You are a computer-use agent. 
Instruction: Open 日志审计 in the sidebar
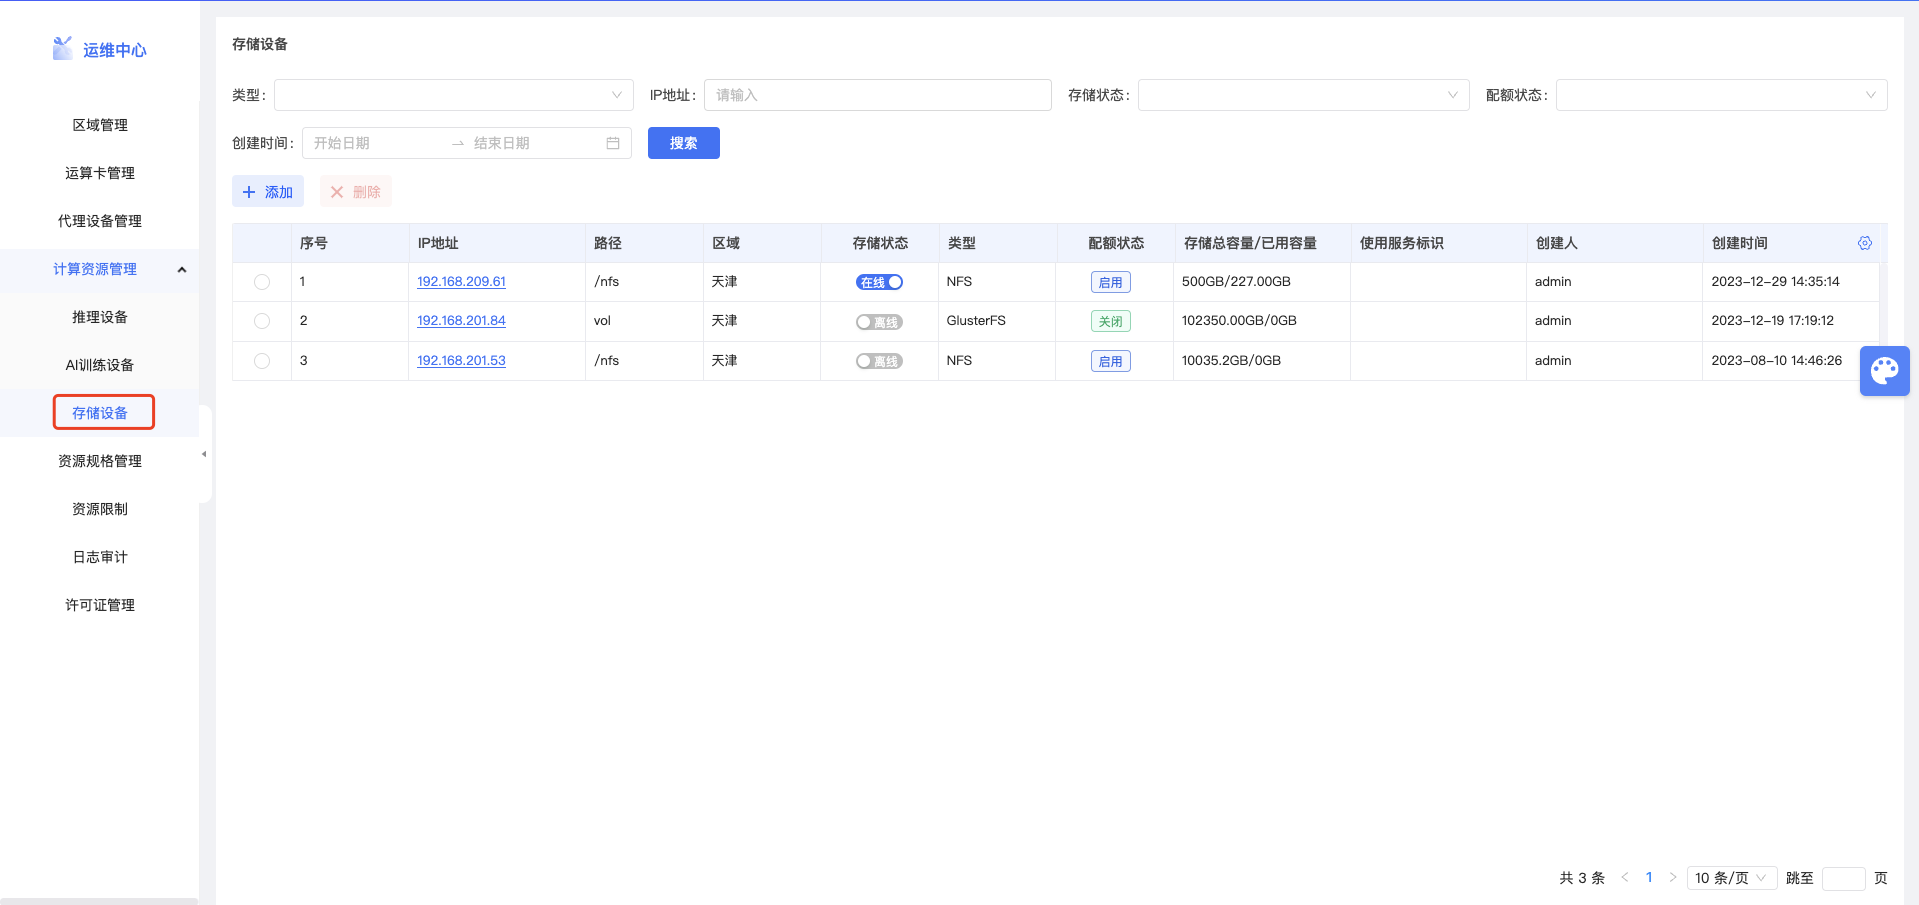100,557
